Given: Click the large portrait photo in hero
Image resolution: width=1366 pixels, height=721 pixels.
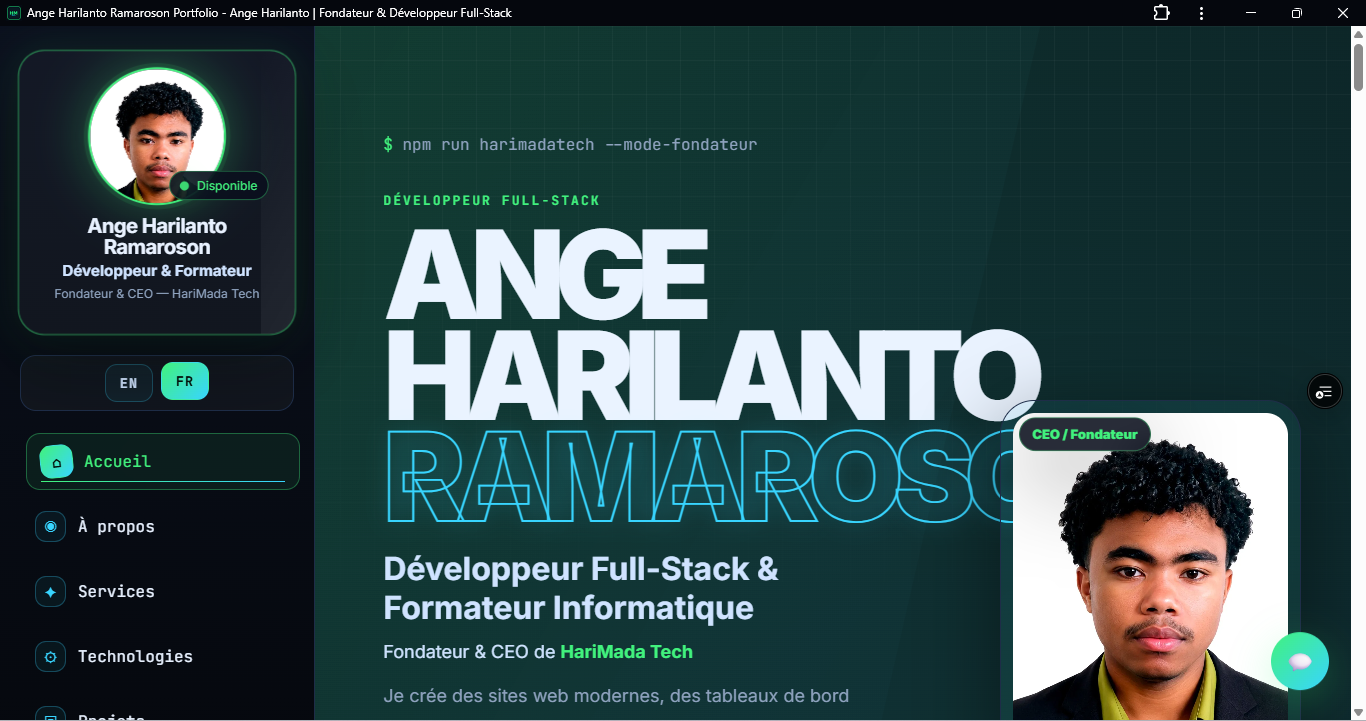Looking at the screenshot, I should (x=1150, y=566).
